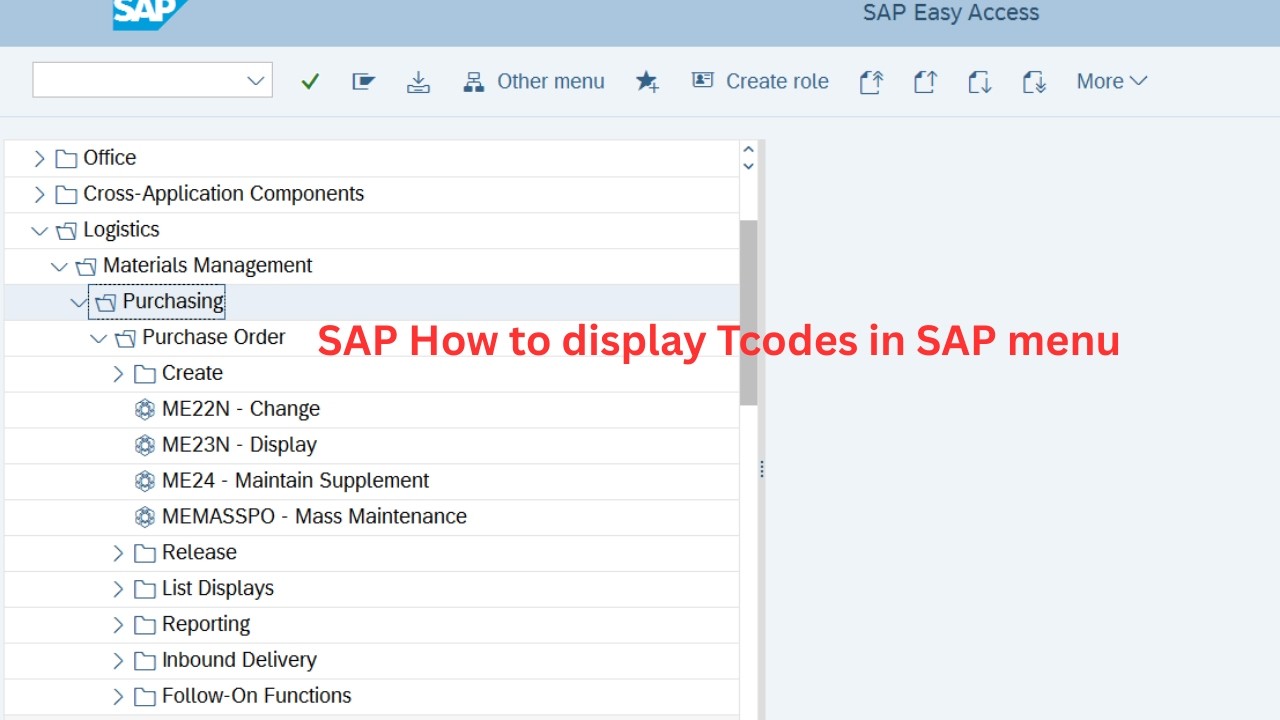Expand the Create folder node

pyautogui.click(x=118, y=374)
